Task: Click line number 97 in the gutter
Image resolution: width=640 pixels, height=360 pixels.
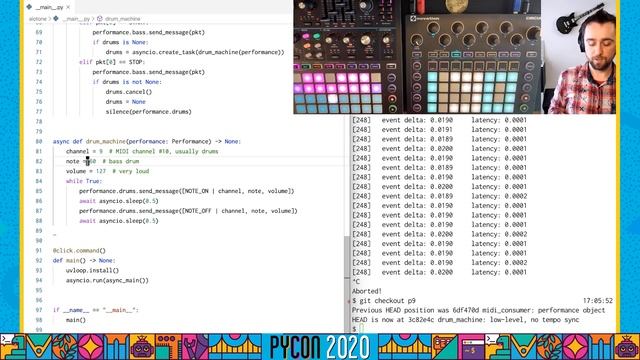Action: pos(39,310)
